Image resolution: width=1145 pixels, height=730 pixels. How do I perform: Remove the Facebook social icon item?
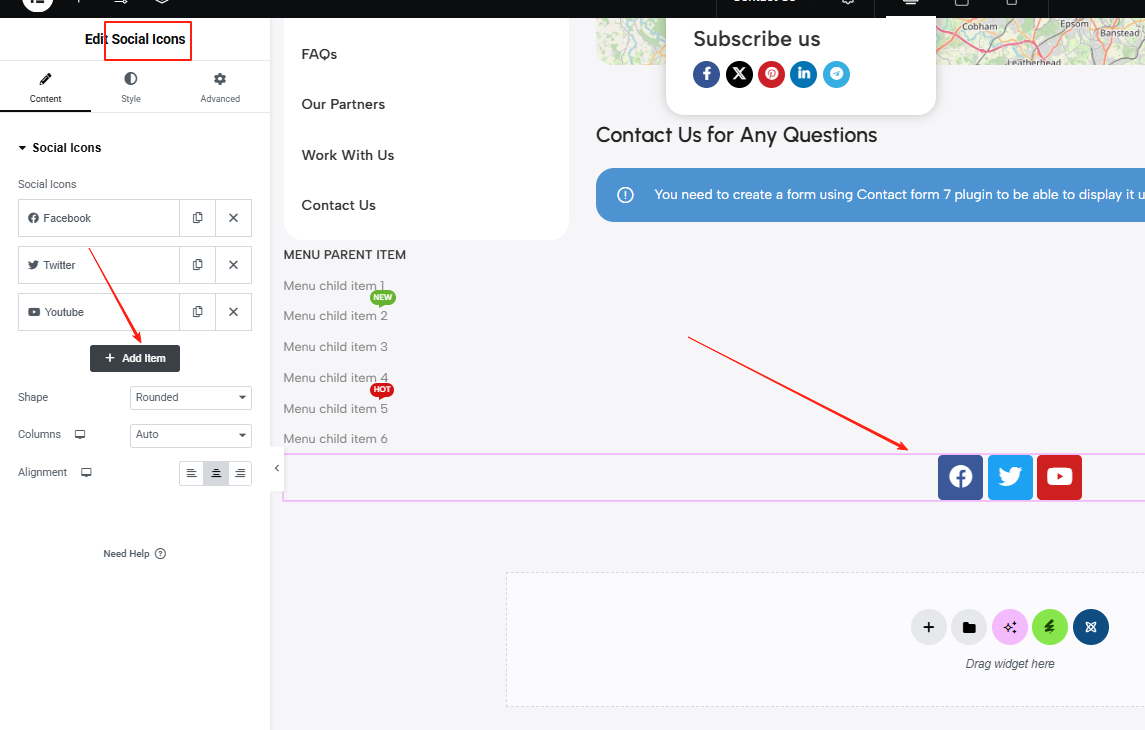click(x=234, y=218)
